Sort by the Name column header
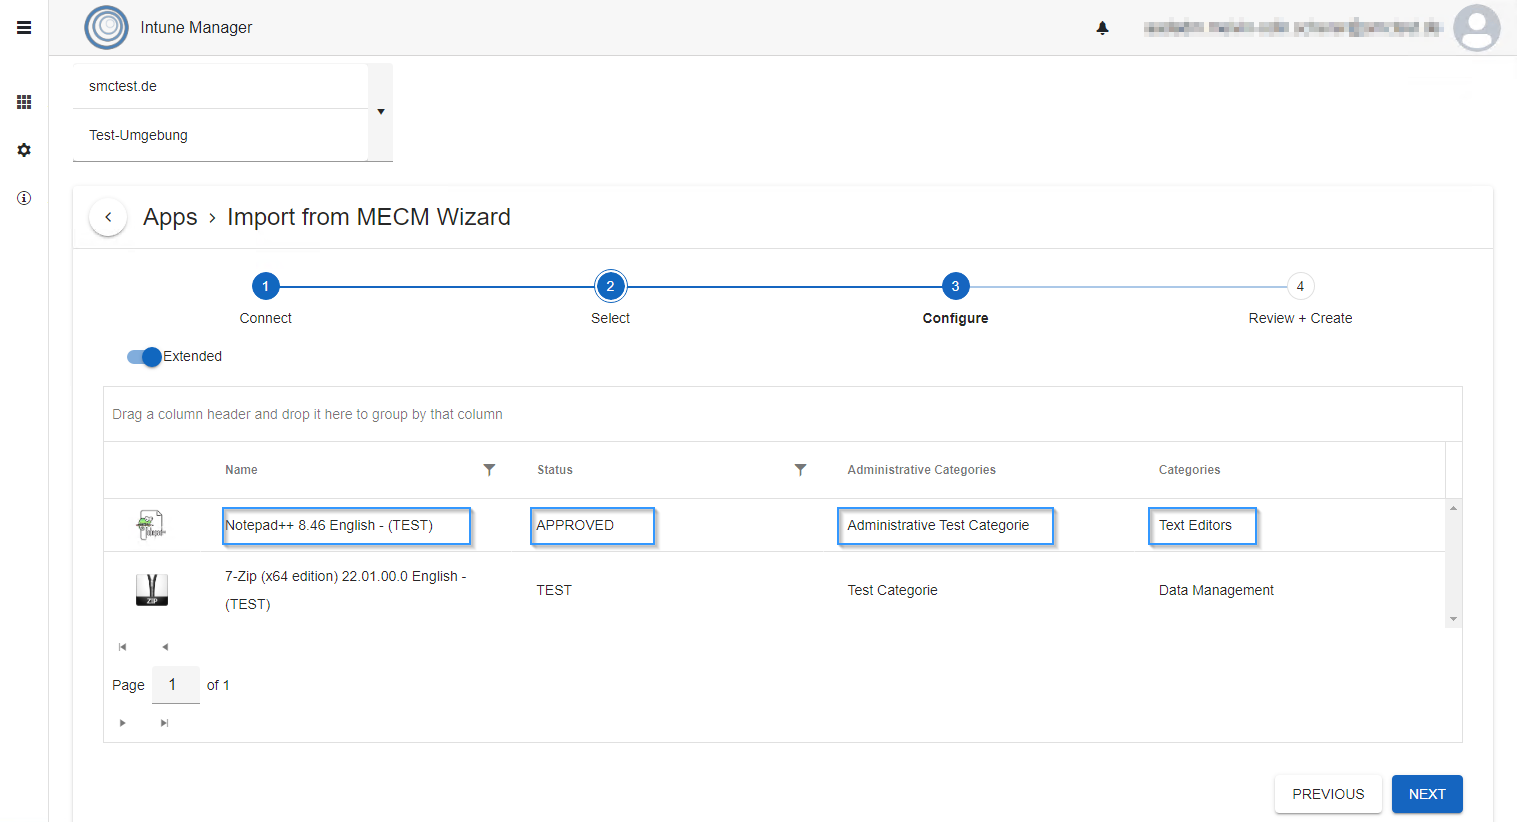 (x=241, y=470)
